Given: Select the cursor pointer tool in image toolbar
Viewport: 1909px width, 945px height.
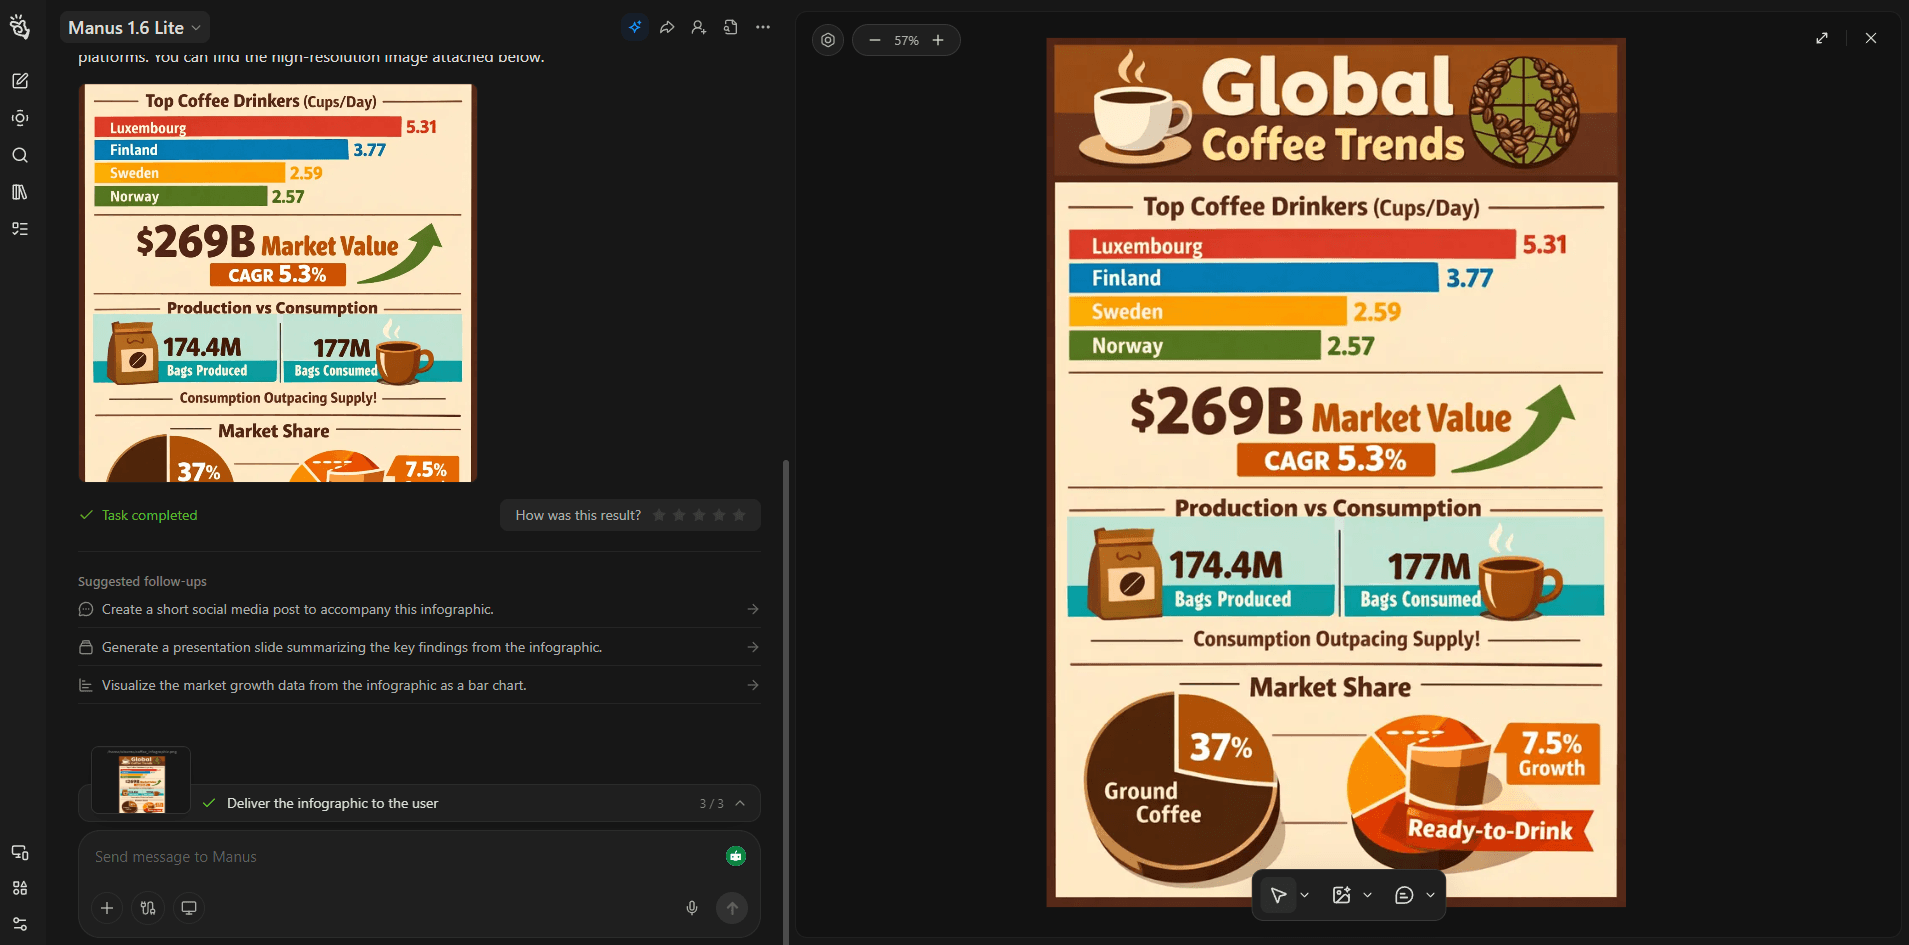Looking at the screenshot, I should coord(1278,895).
